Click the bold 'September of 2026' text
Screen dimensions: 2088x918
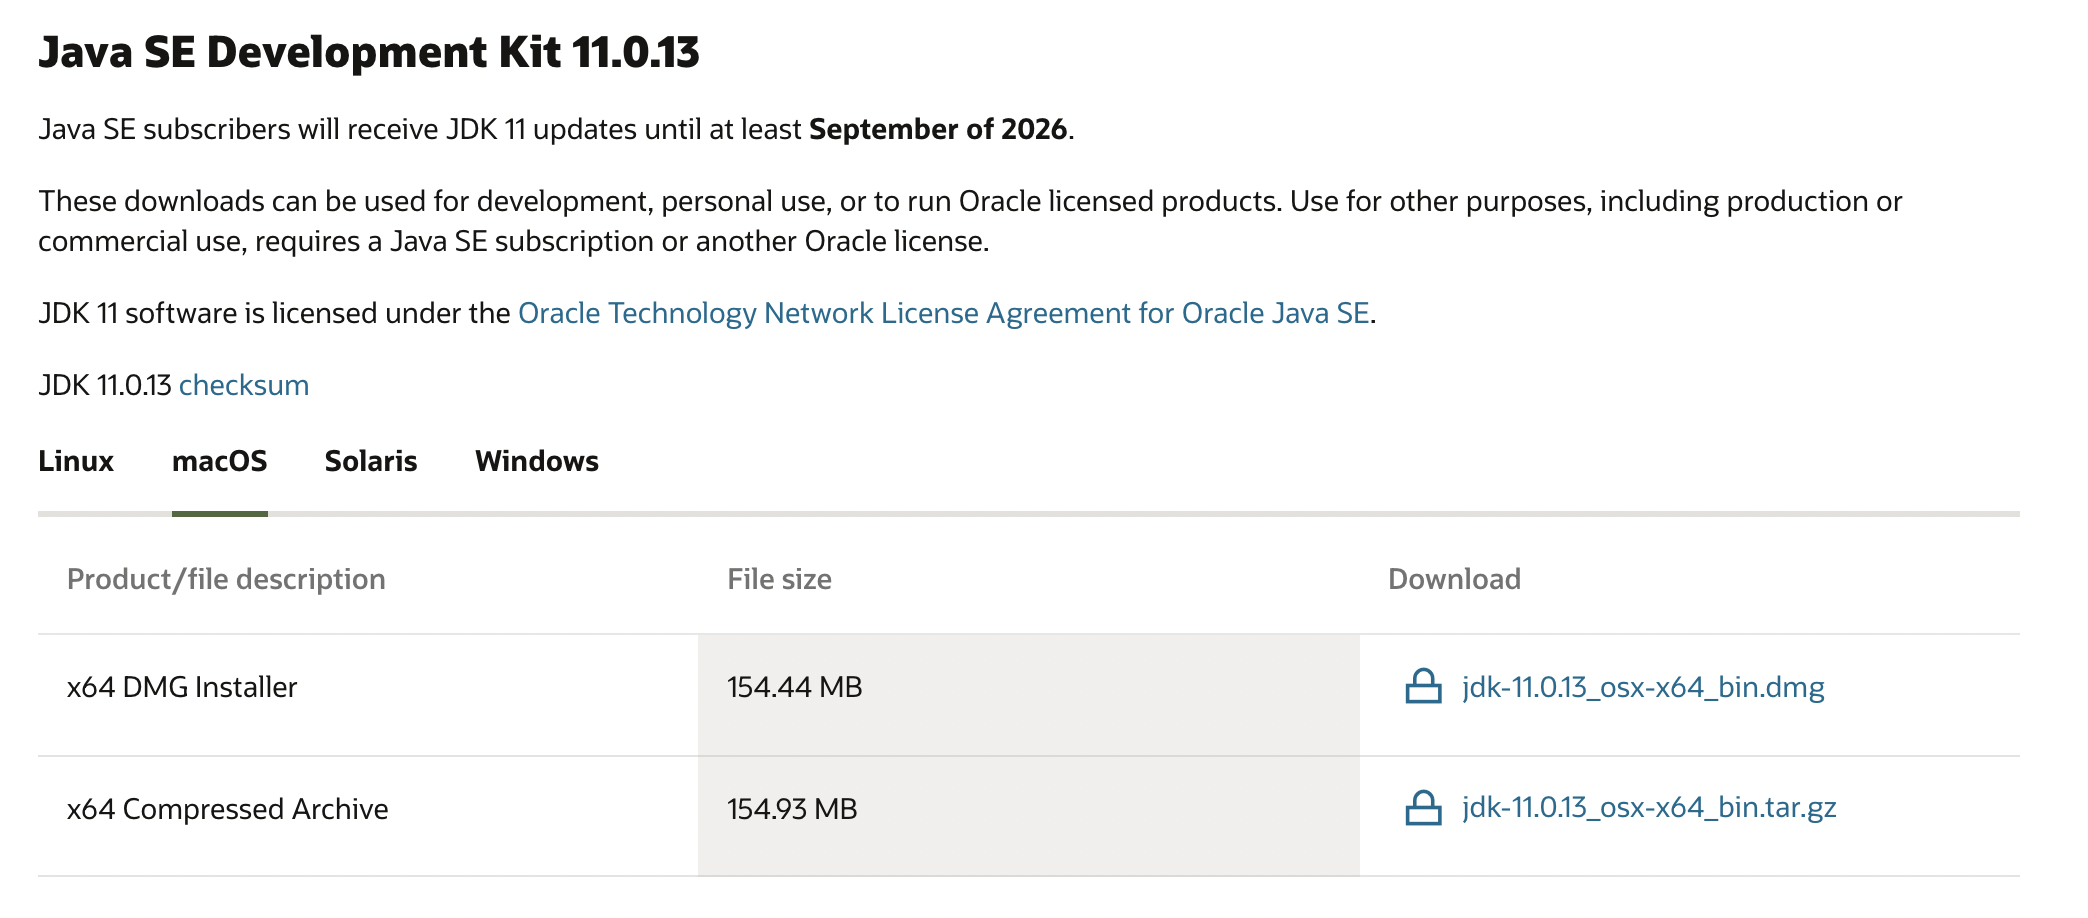pyautogui.click(x=938, y=129)
